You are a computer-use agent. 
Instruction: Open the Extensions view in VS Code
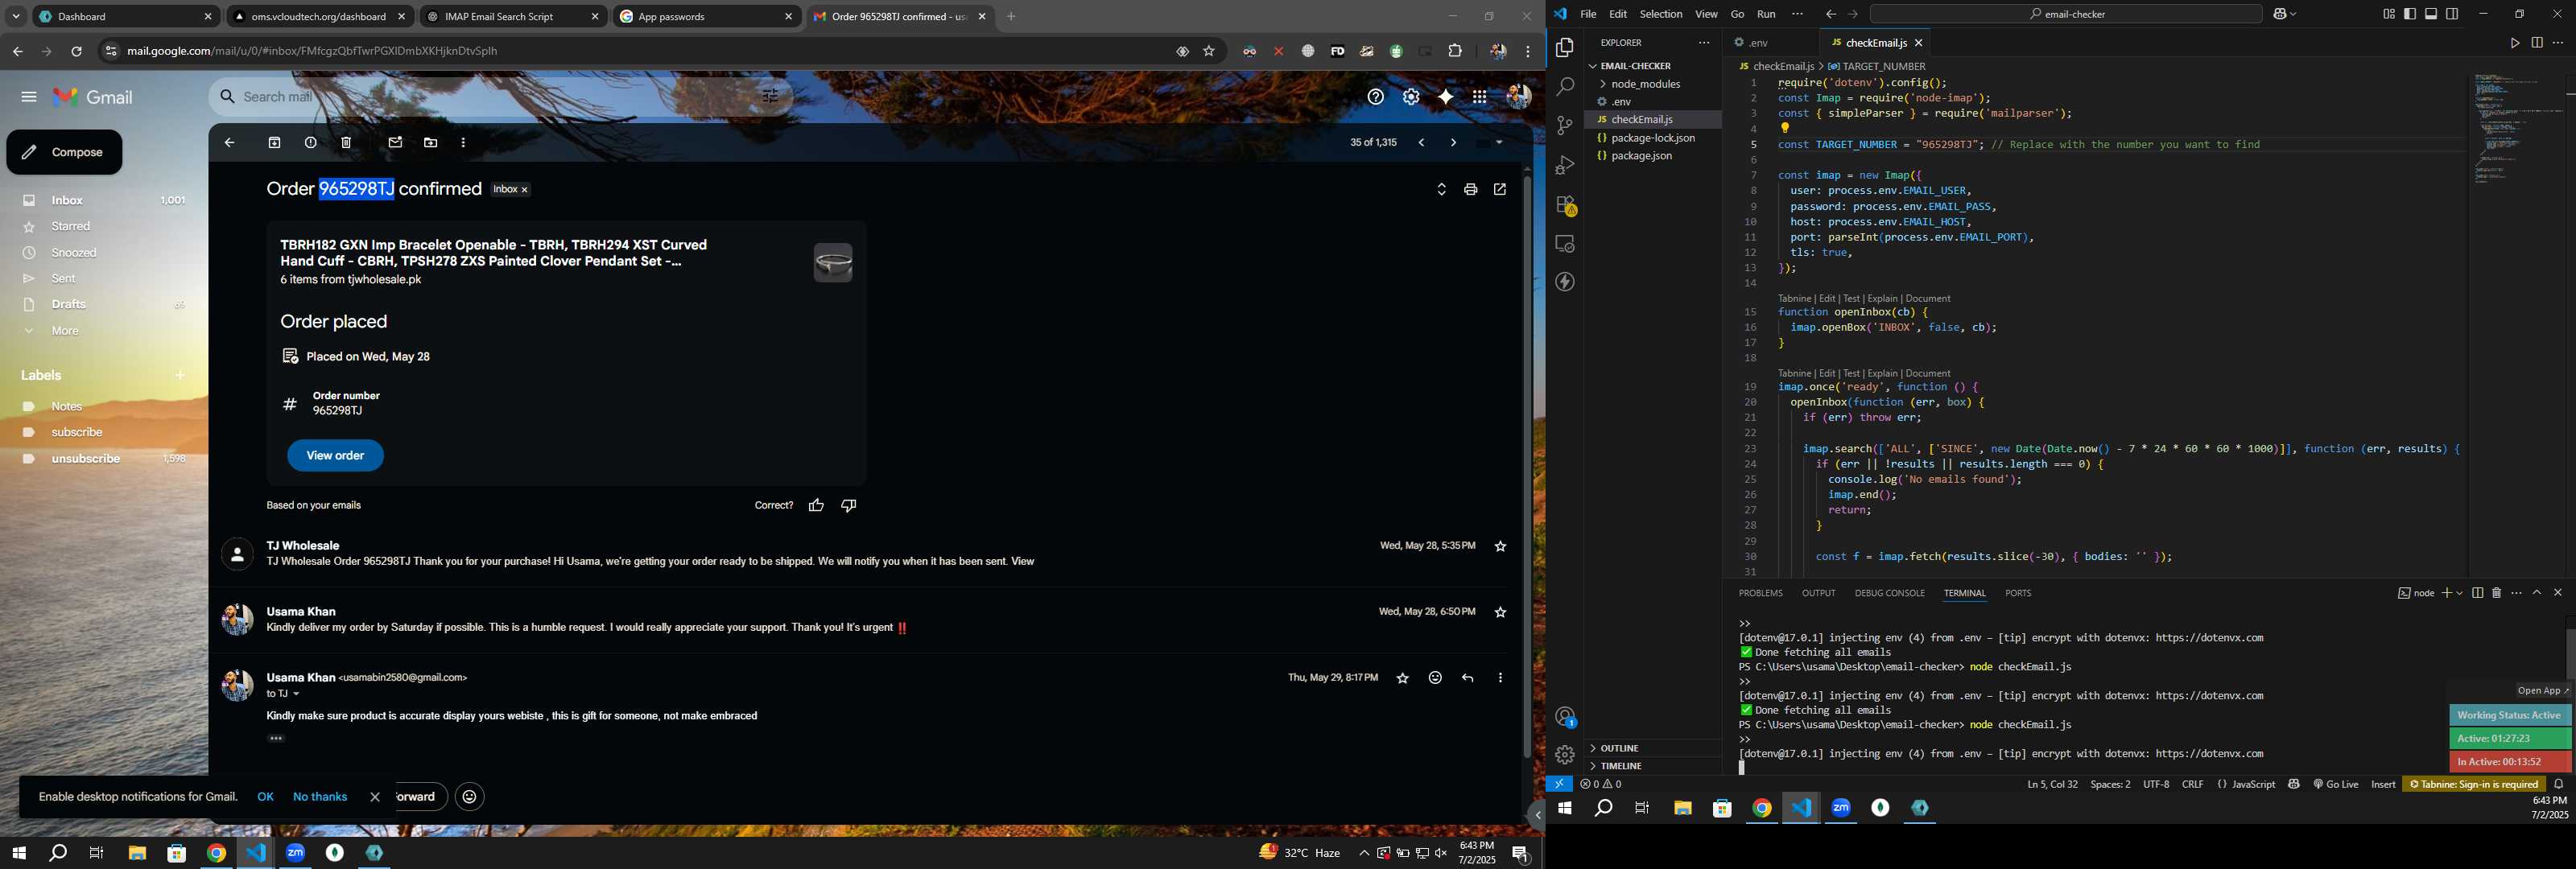click(1565, 205)
